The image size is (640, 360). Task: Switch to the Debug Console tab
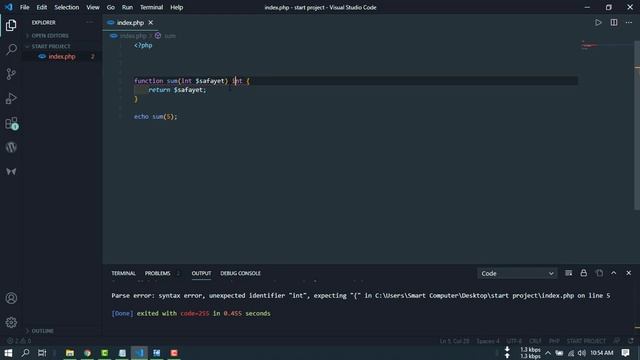click(x=240, y=273)
